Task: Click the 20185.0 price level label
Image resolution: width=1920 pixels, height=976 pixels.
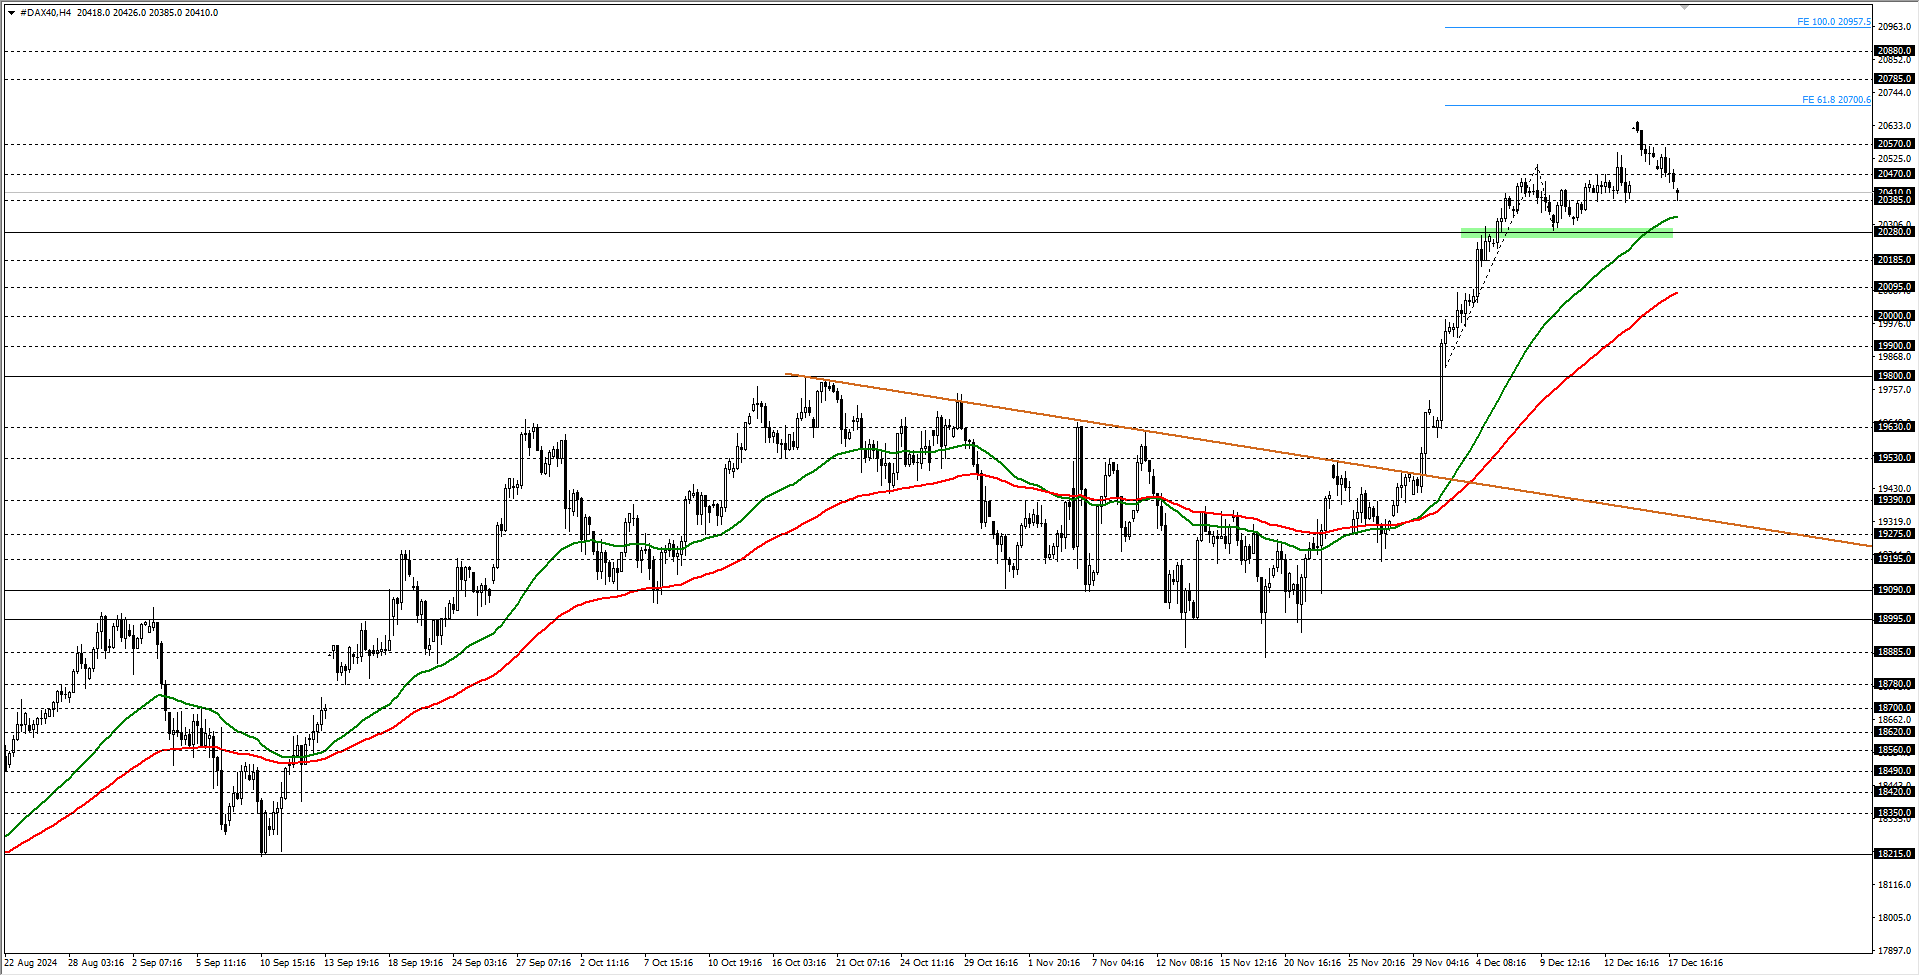Action: 1894,260
